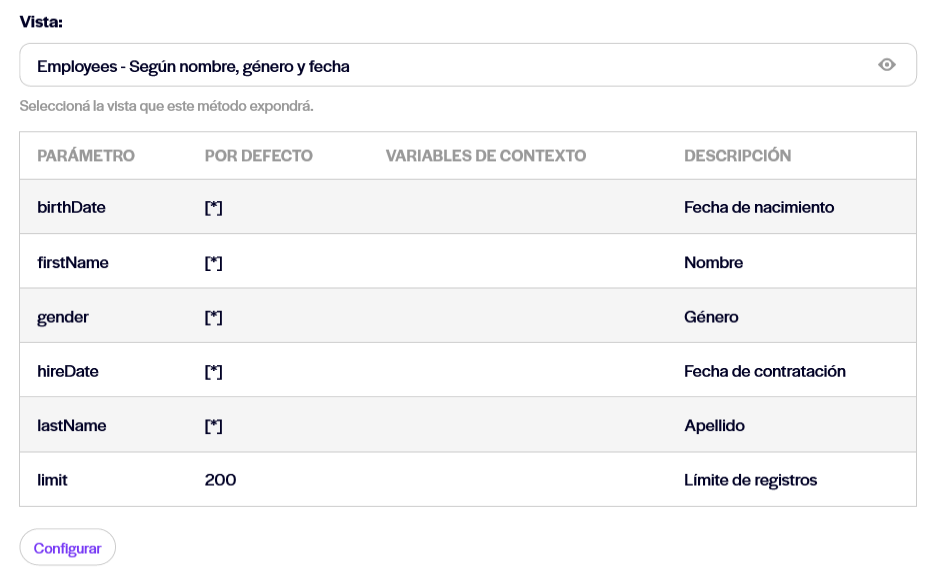Click the DESCRIPCIÓN column header
The height and width of the screenshot is (573, 947).
(x=737, y=156)
